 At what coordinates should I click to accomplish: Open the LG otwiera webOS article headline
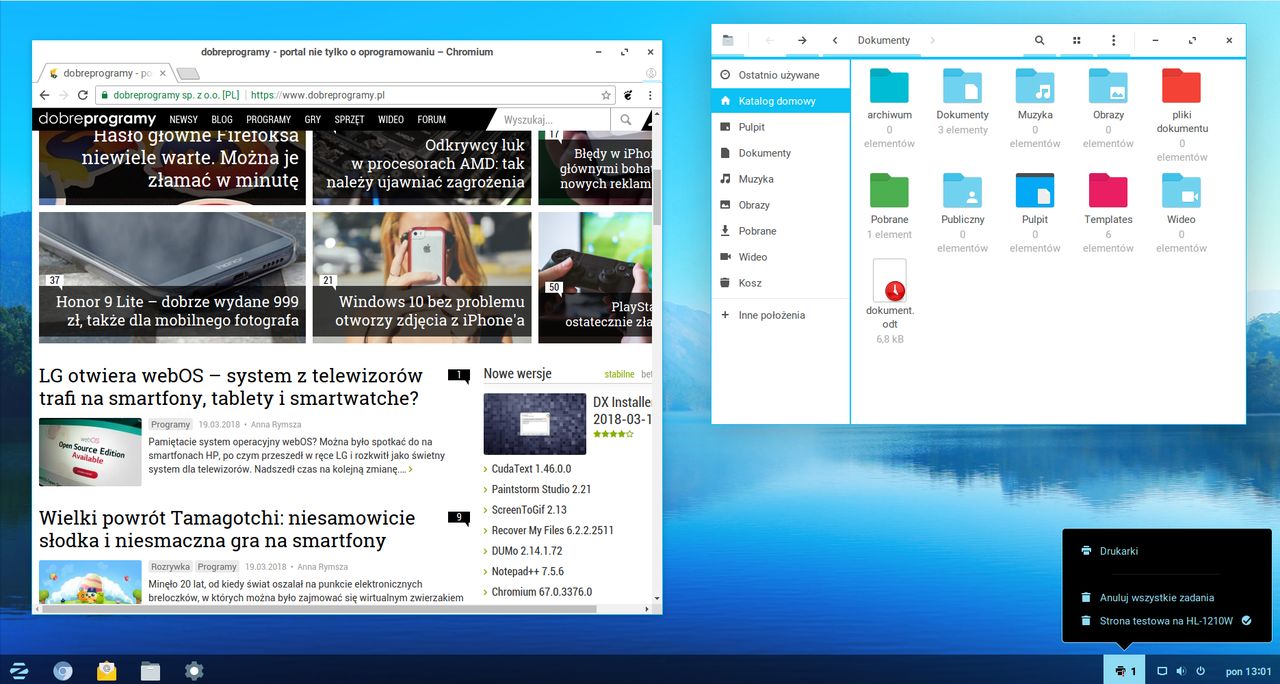point(231,387)
